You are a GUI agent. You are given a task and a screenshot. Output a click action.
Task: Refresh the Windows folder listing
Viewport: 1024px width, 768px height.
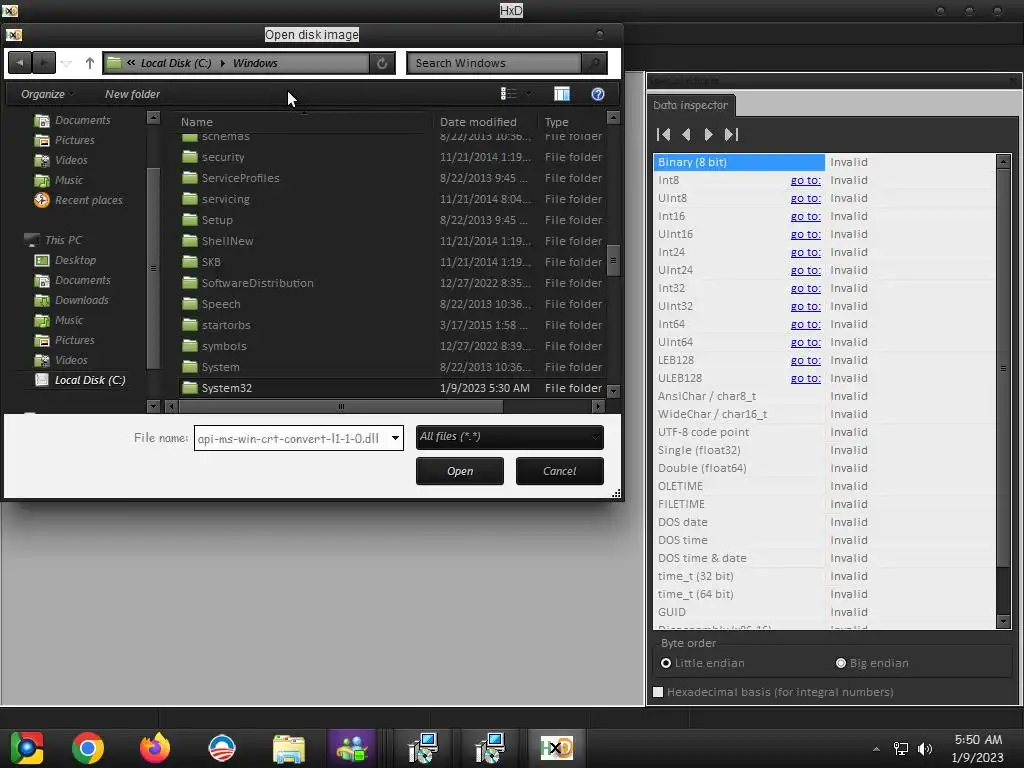point(382,63)
